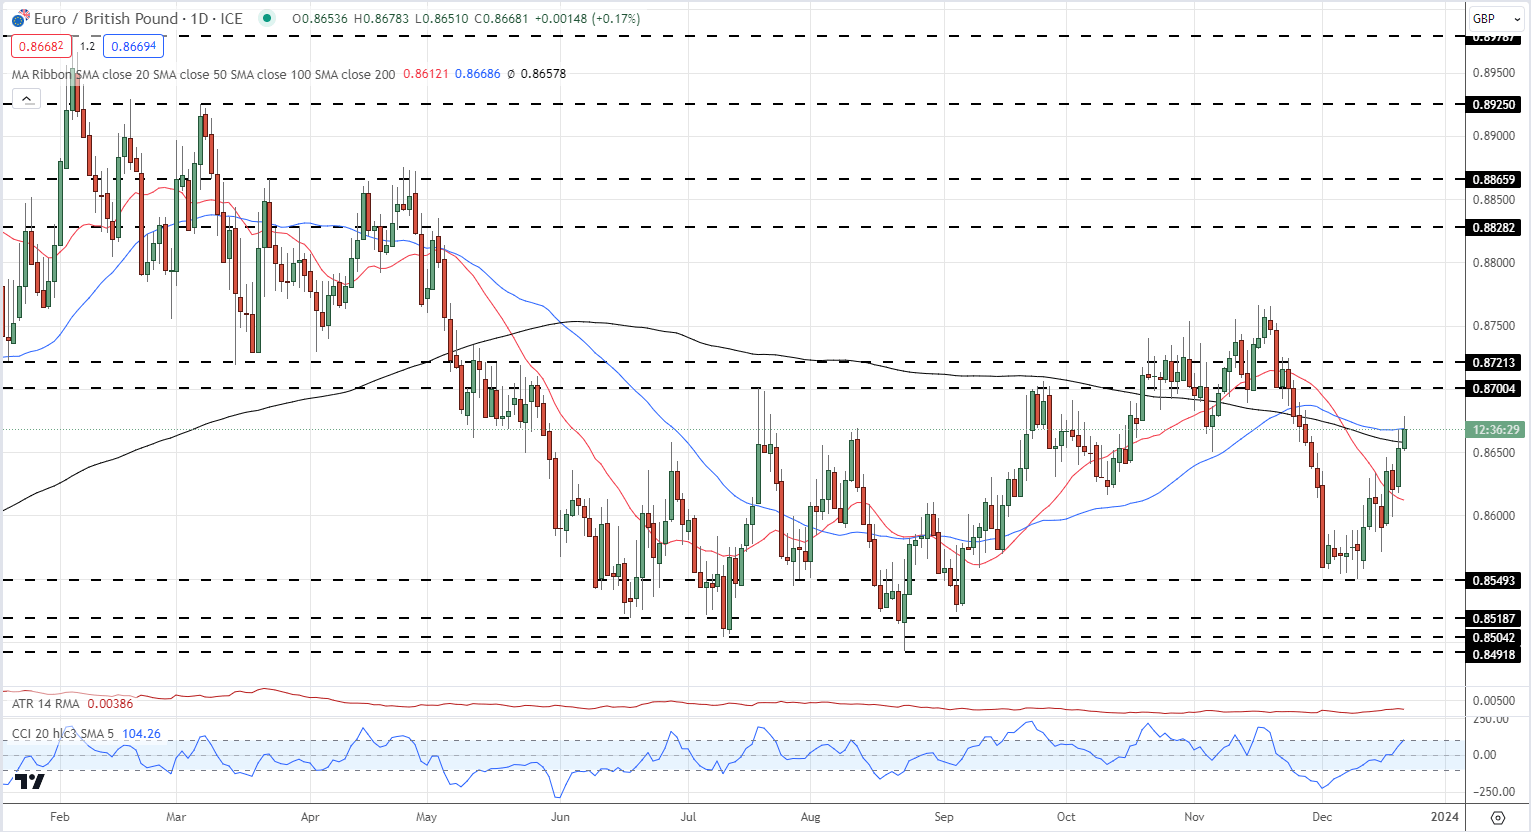The image size is (1531, 832).
Task: Click the 0.86578 black SMA value
Action: pyautogui.click(x=543, y=74)
